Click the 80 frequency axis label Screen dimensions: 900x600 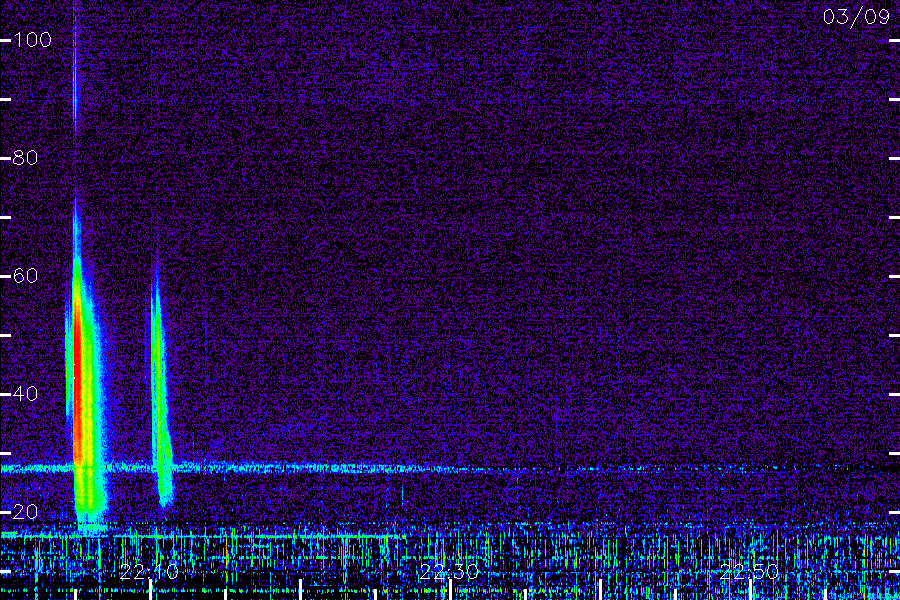[x=25, y=158]
